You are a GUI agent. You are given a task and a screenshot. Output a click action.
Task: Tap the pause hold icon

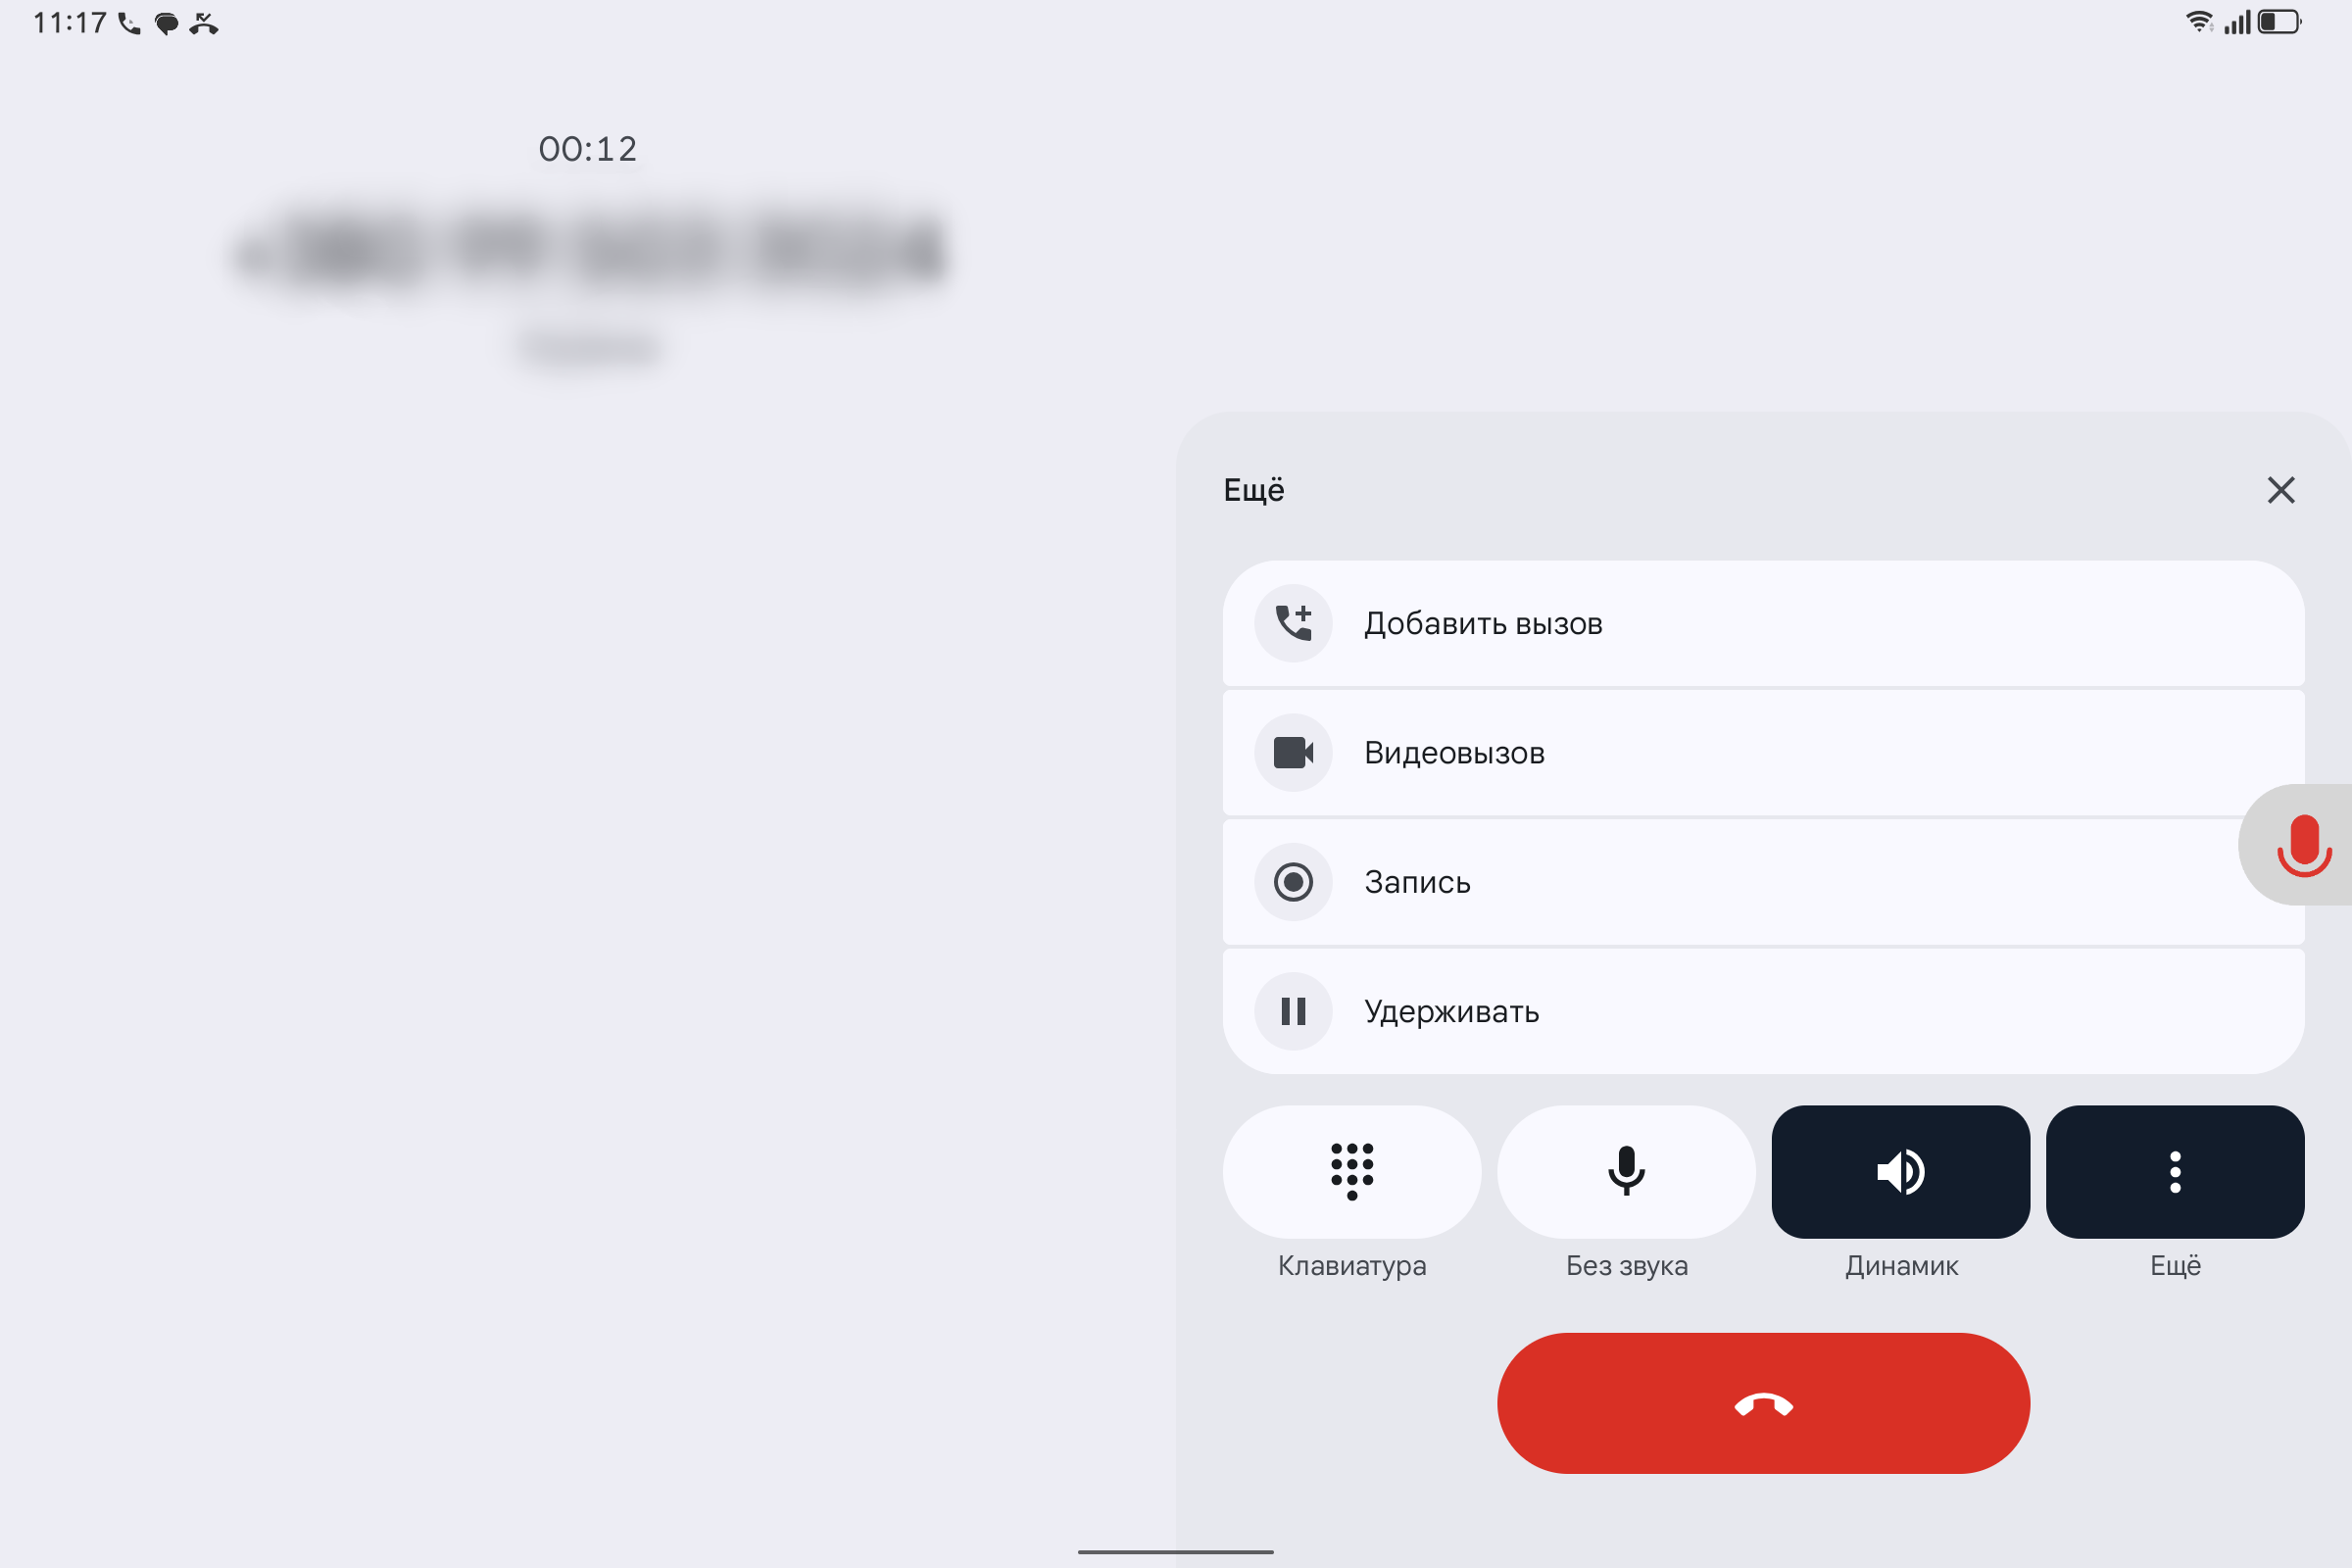point(1293,1011)
